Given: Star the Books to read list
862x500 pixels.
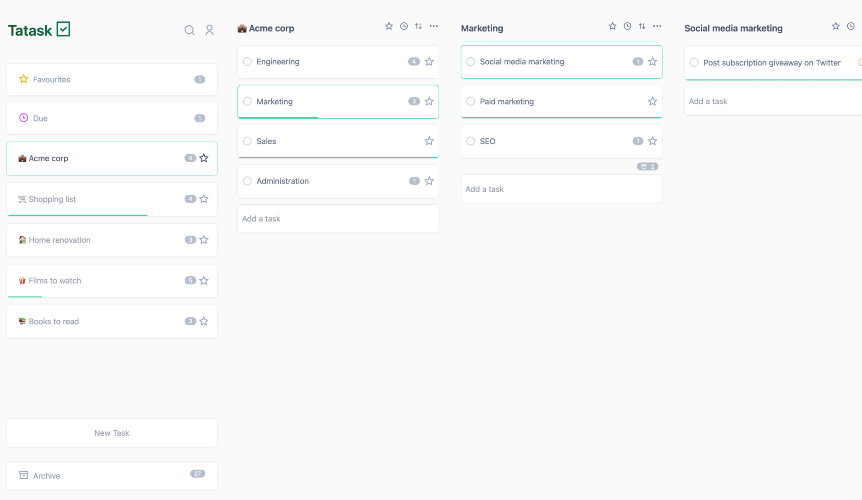Looking at the screenshot, I should pyautogui.click(x=204, y=321).
